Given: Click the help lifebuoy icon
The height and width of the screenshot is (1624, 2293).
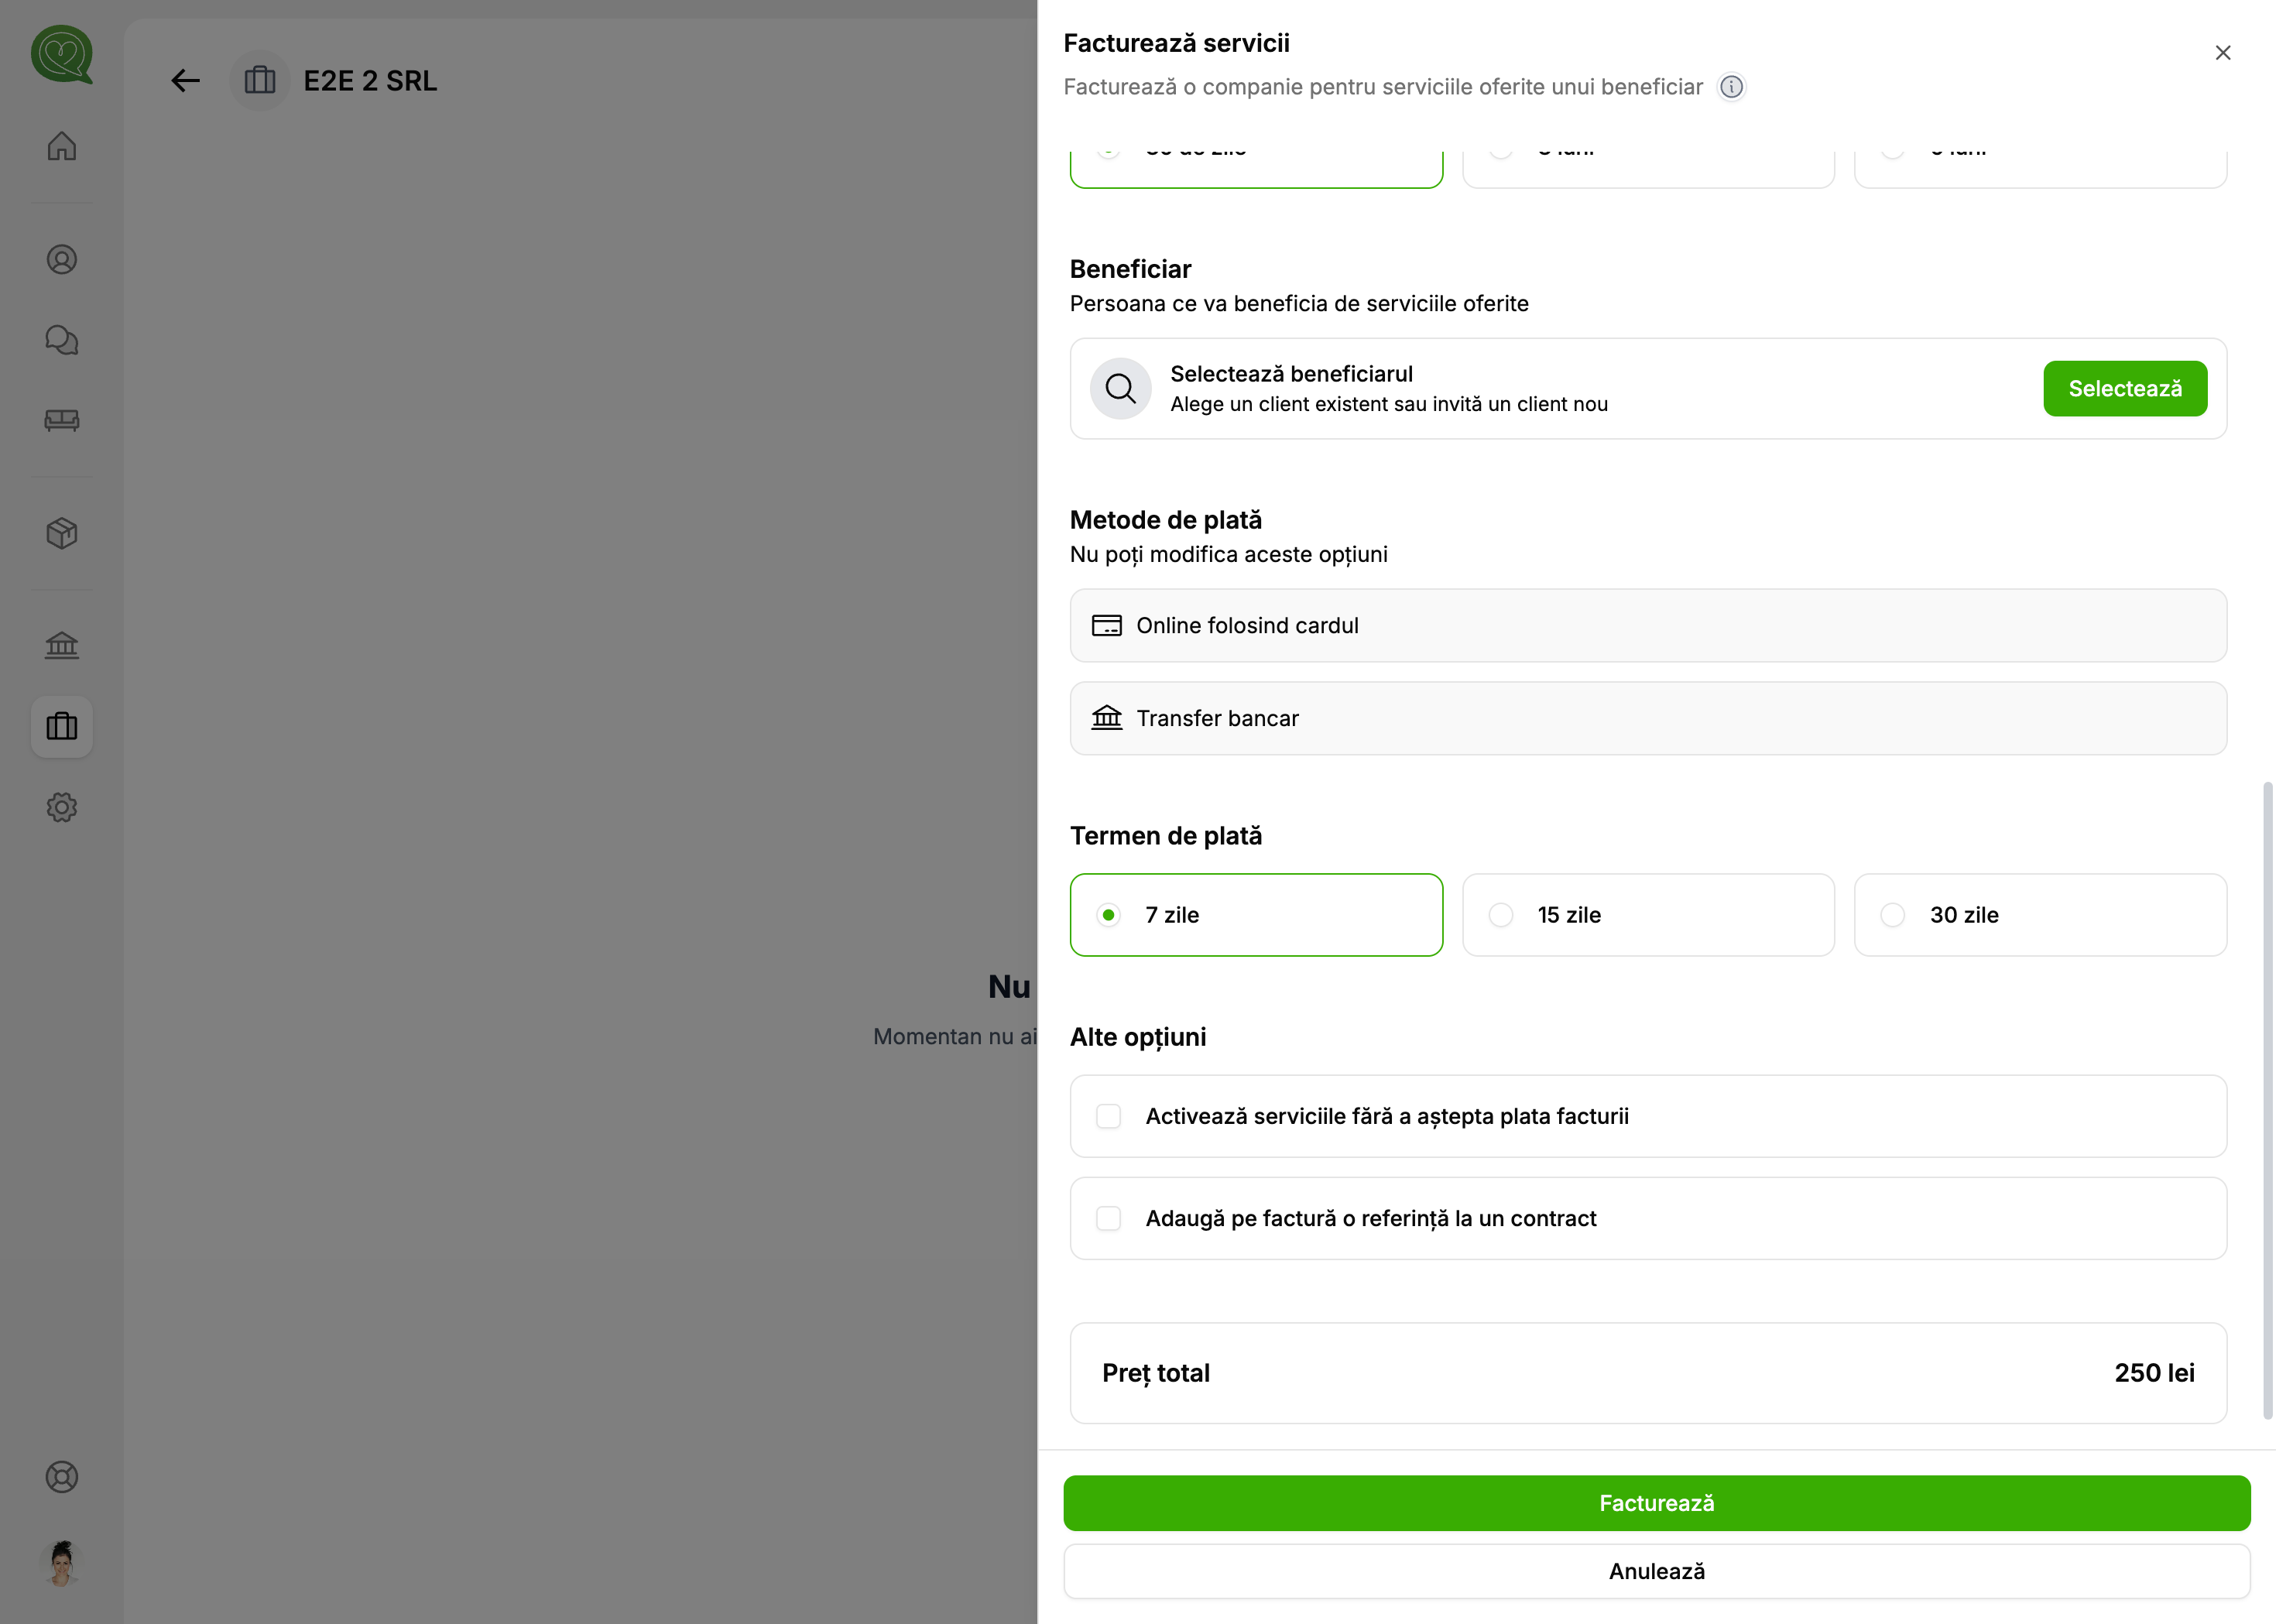Looking at the screenshot, I should 62,1477.
